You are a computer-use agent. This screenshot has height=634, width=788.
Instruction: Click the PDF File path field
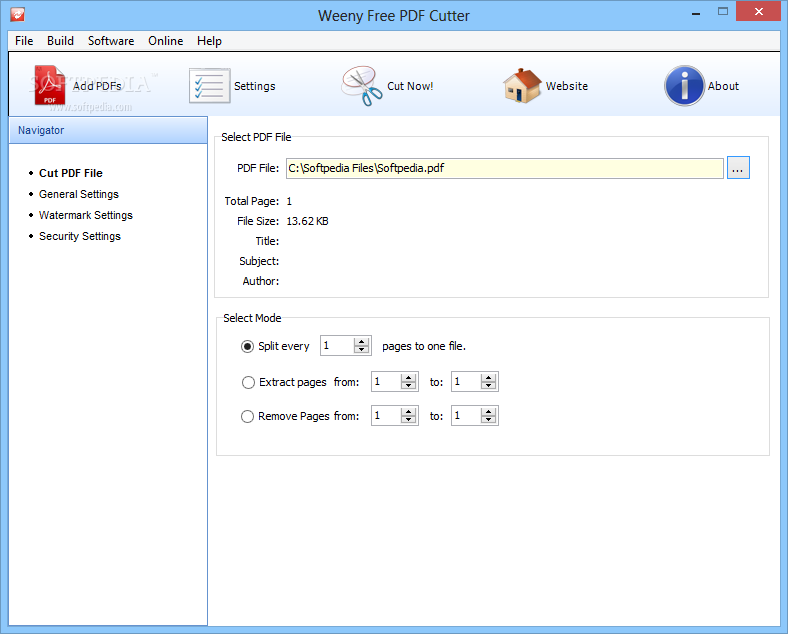click(x=505, y=168)
